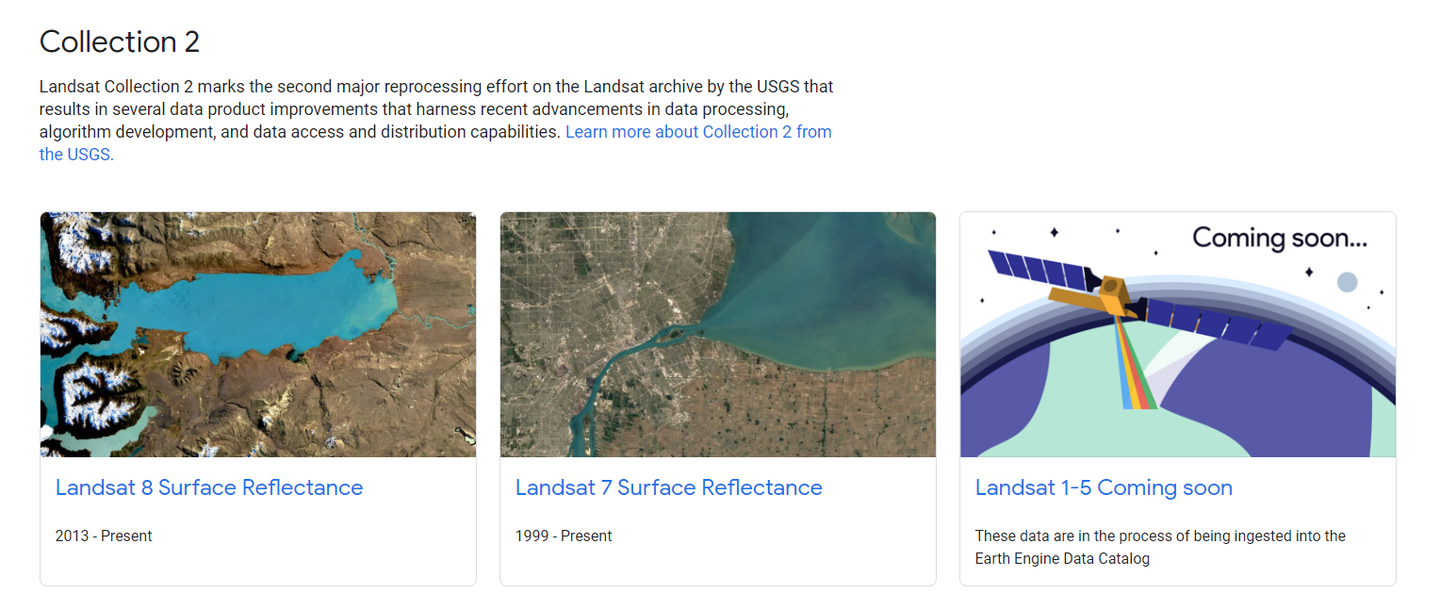The height and width of the screenshot is (610, 1440).
Task: Click the gray moon in the illustration
Action: click(1347, 282)
